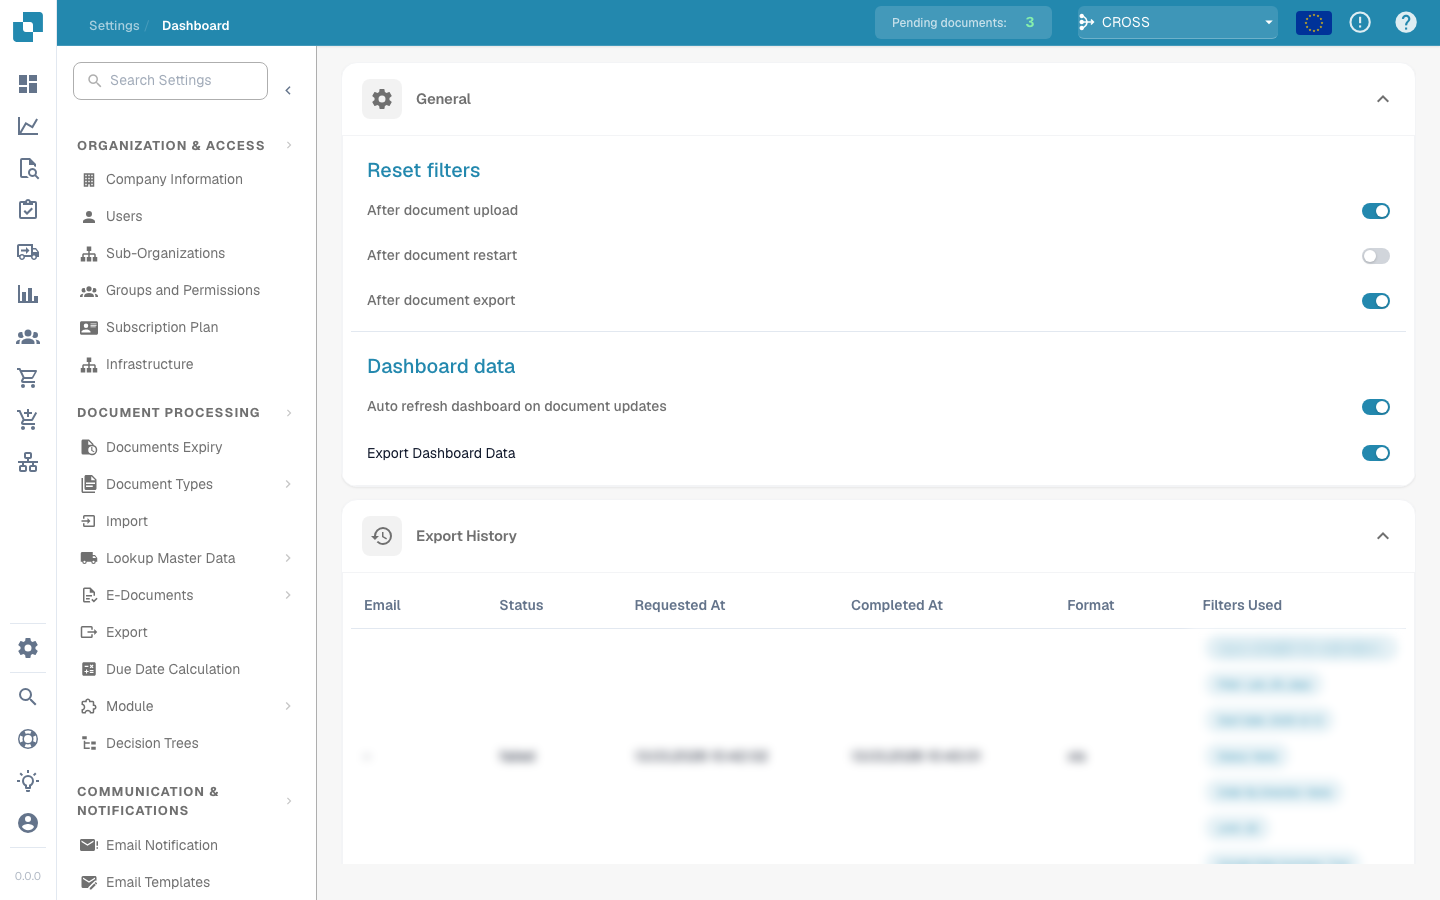The width and height of the screenshot is (1440, 900).
Task: Click the Requested At column header
Action: [x=680, y=605]
